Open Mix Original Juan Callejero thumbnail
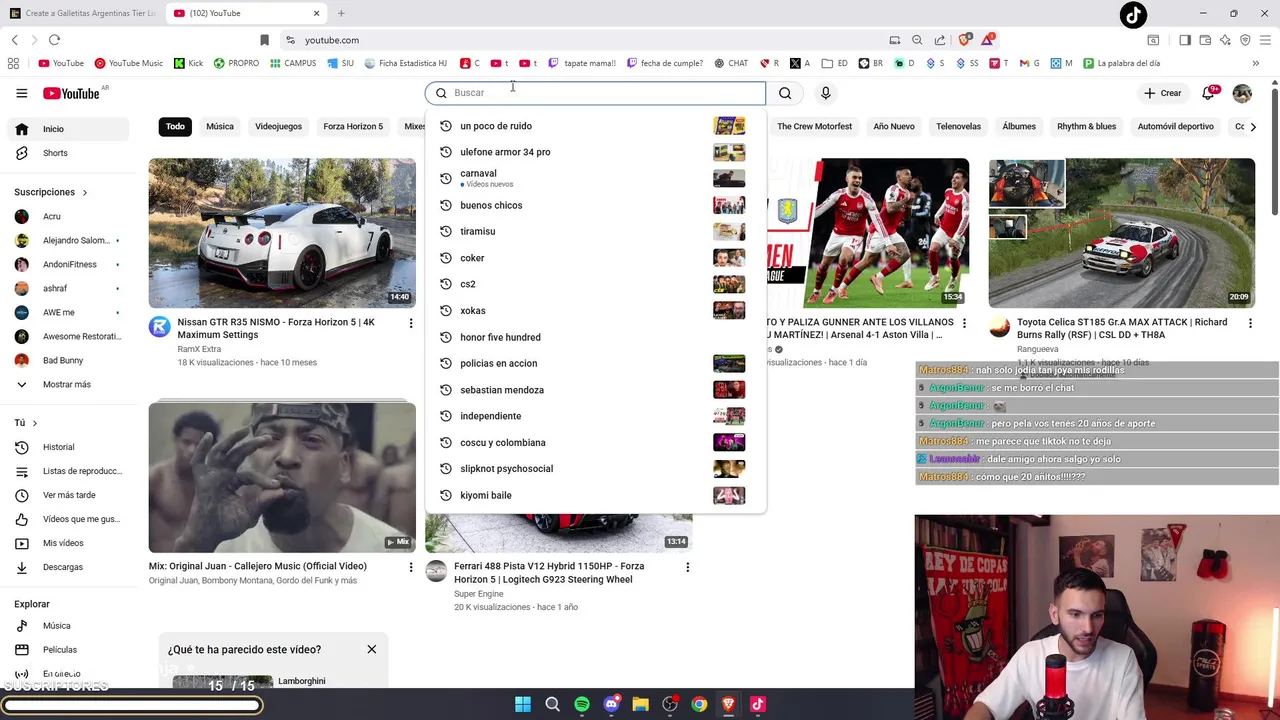The width and height of the screenshot is (1280, 720). point(282,477)
